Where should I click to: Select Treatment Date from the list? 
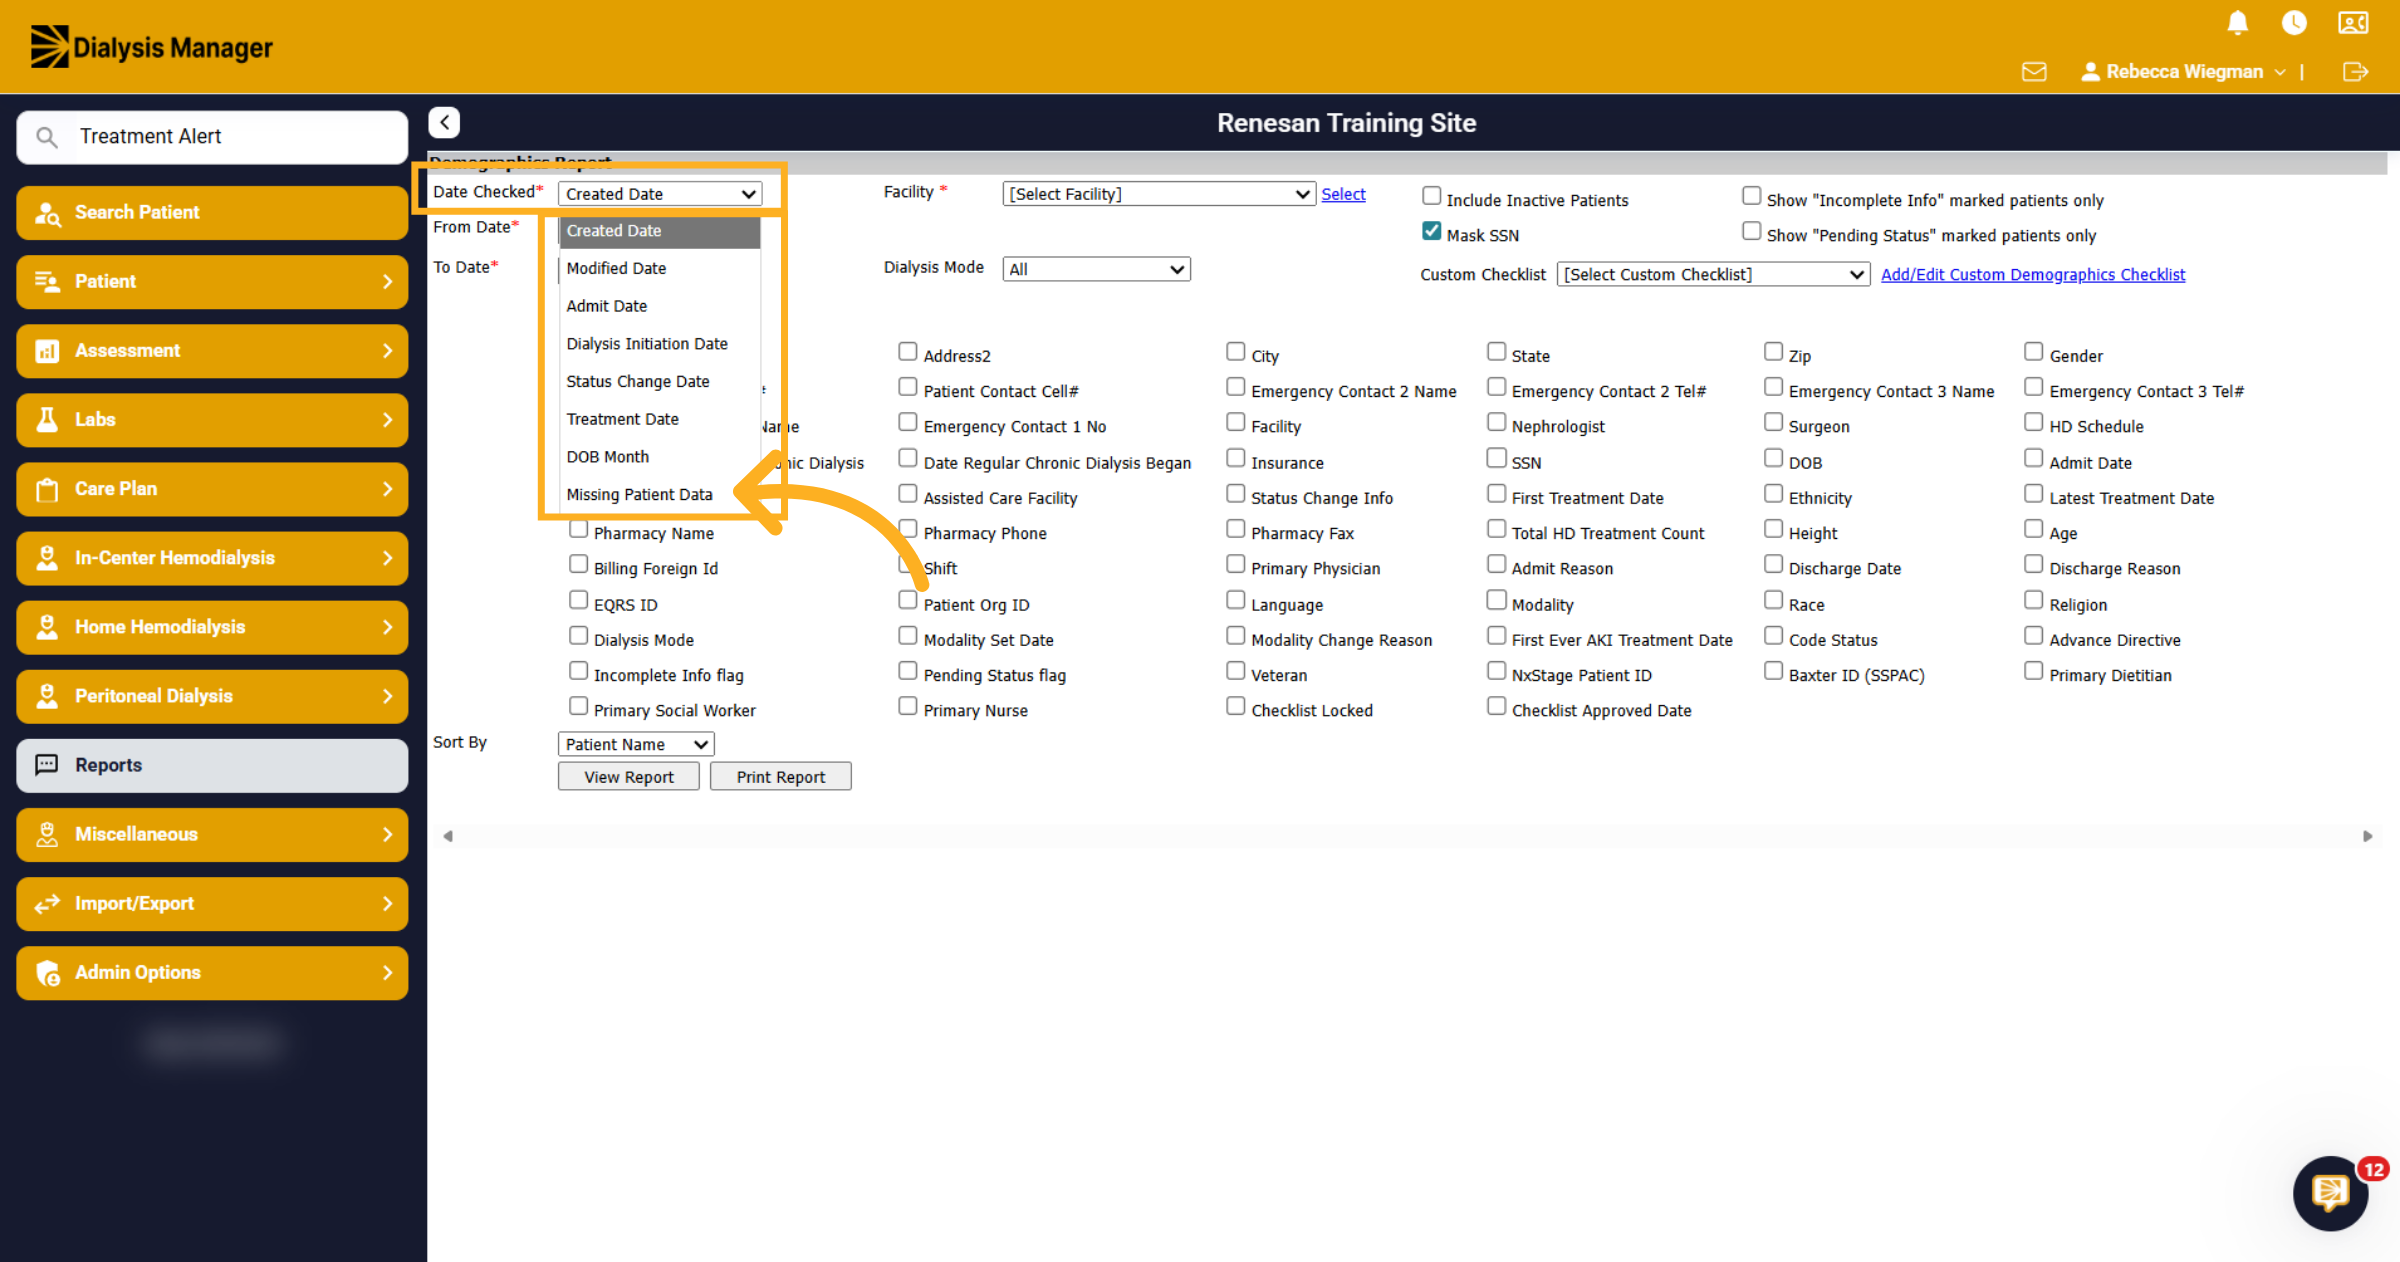point(623,419)
